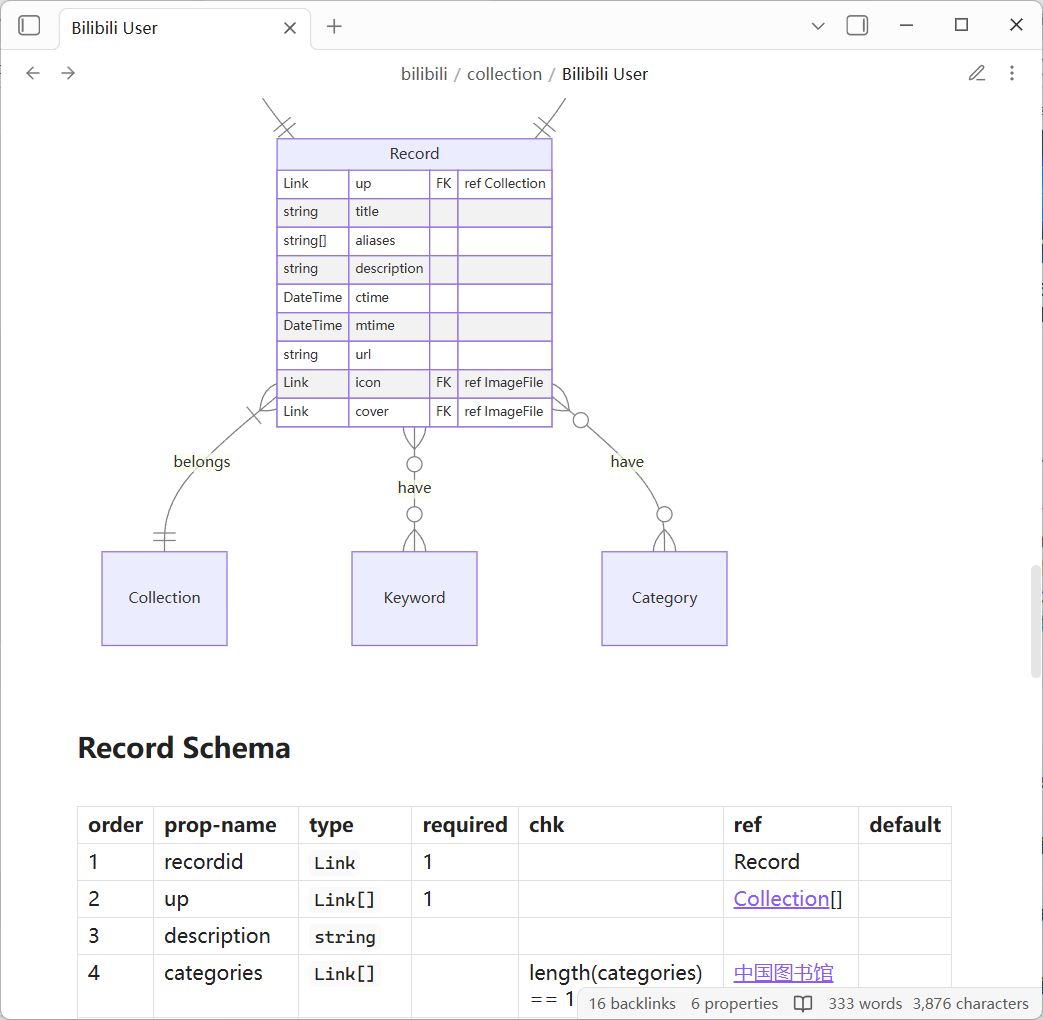The image size is (1043, 1020).
Task: Click the bilibili breadcrumb folder
Action: click(424, 74)
